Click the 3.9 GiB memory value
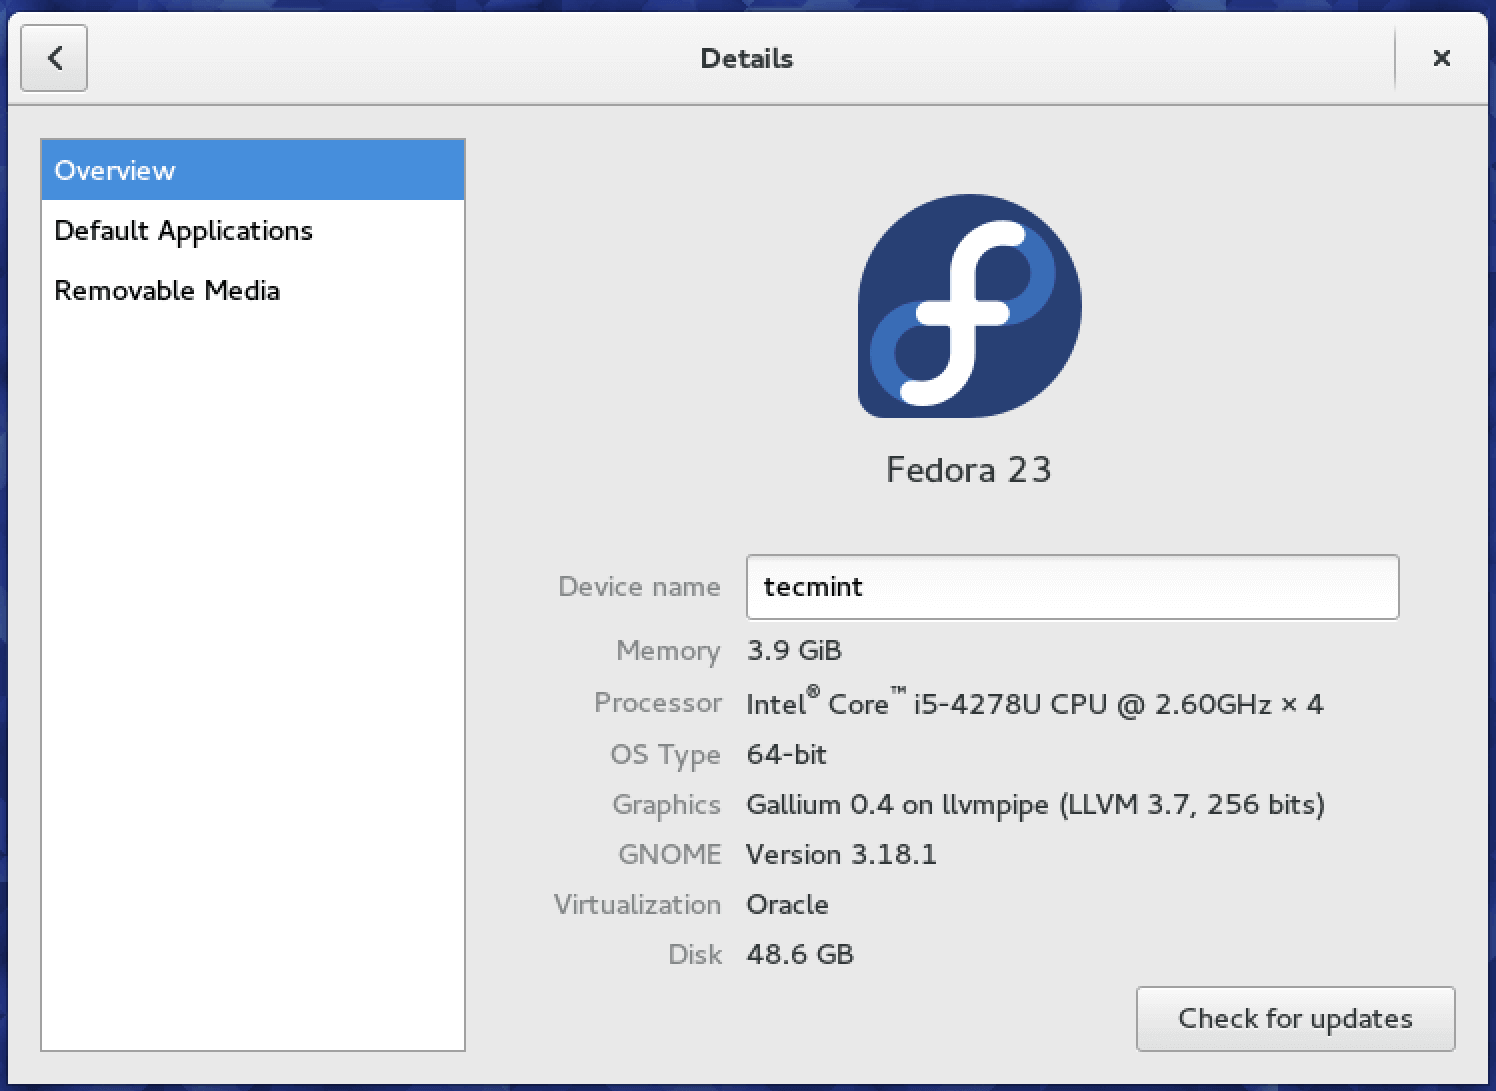Image resolution: width=1496 pixels, height=1091 pixels. point(794,651)
